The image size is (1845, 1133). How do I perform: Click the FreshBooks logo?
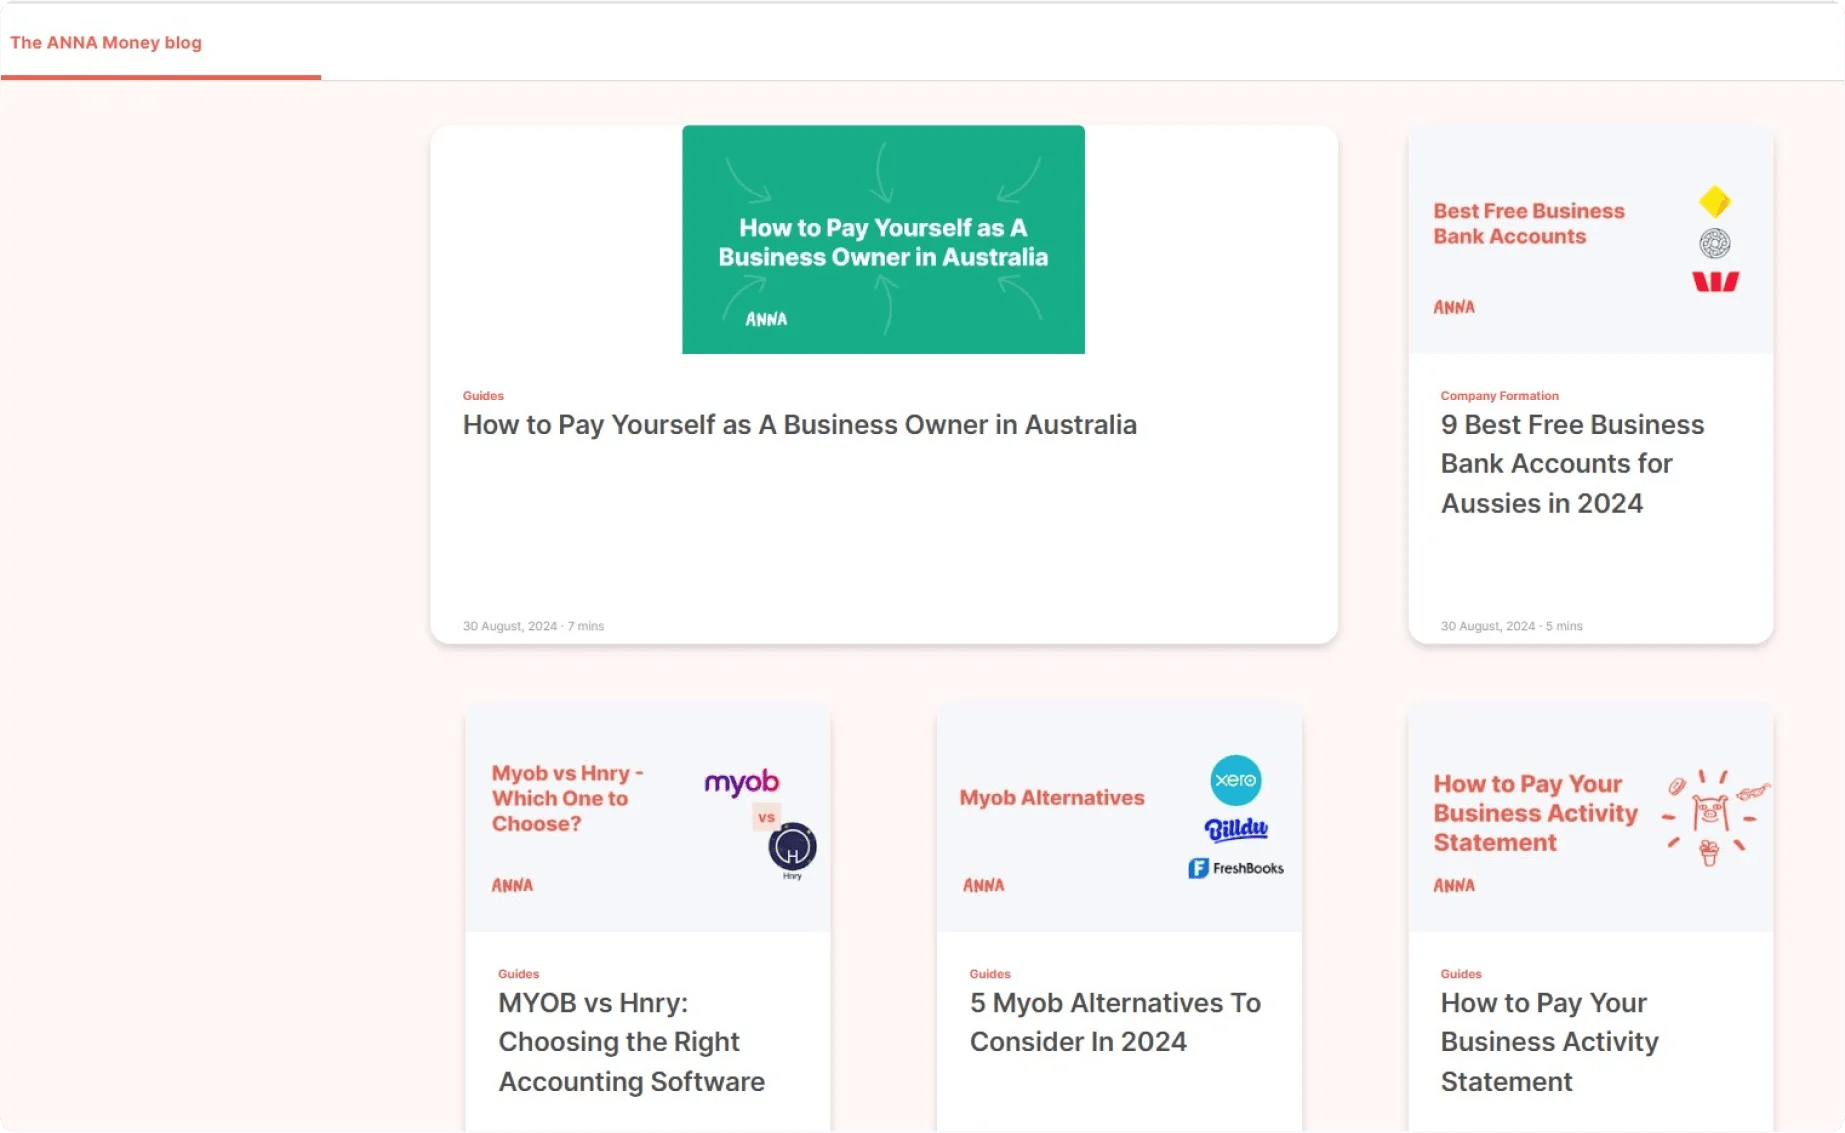pyautogui.click(x=1236, y=868)
